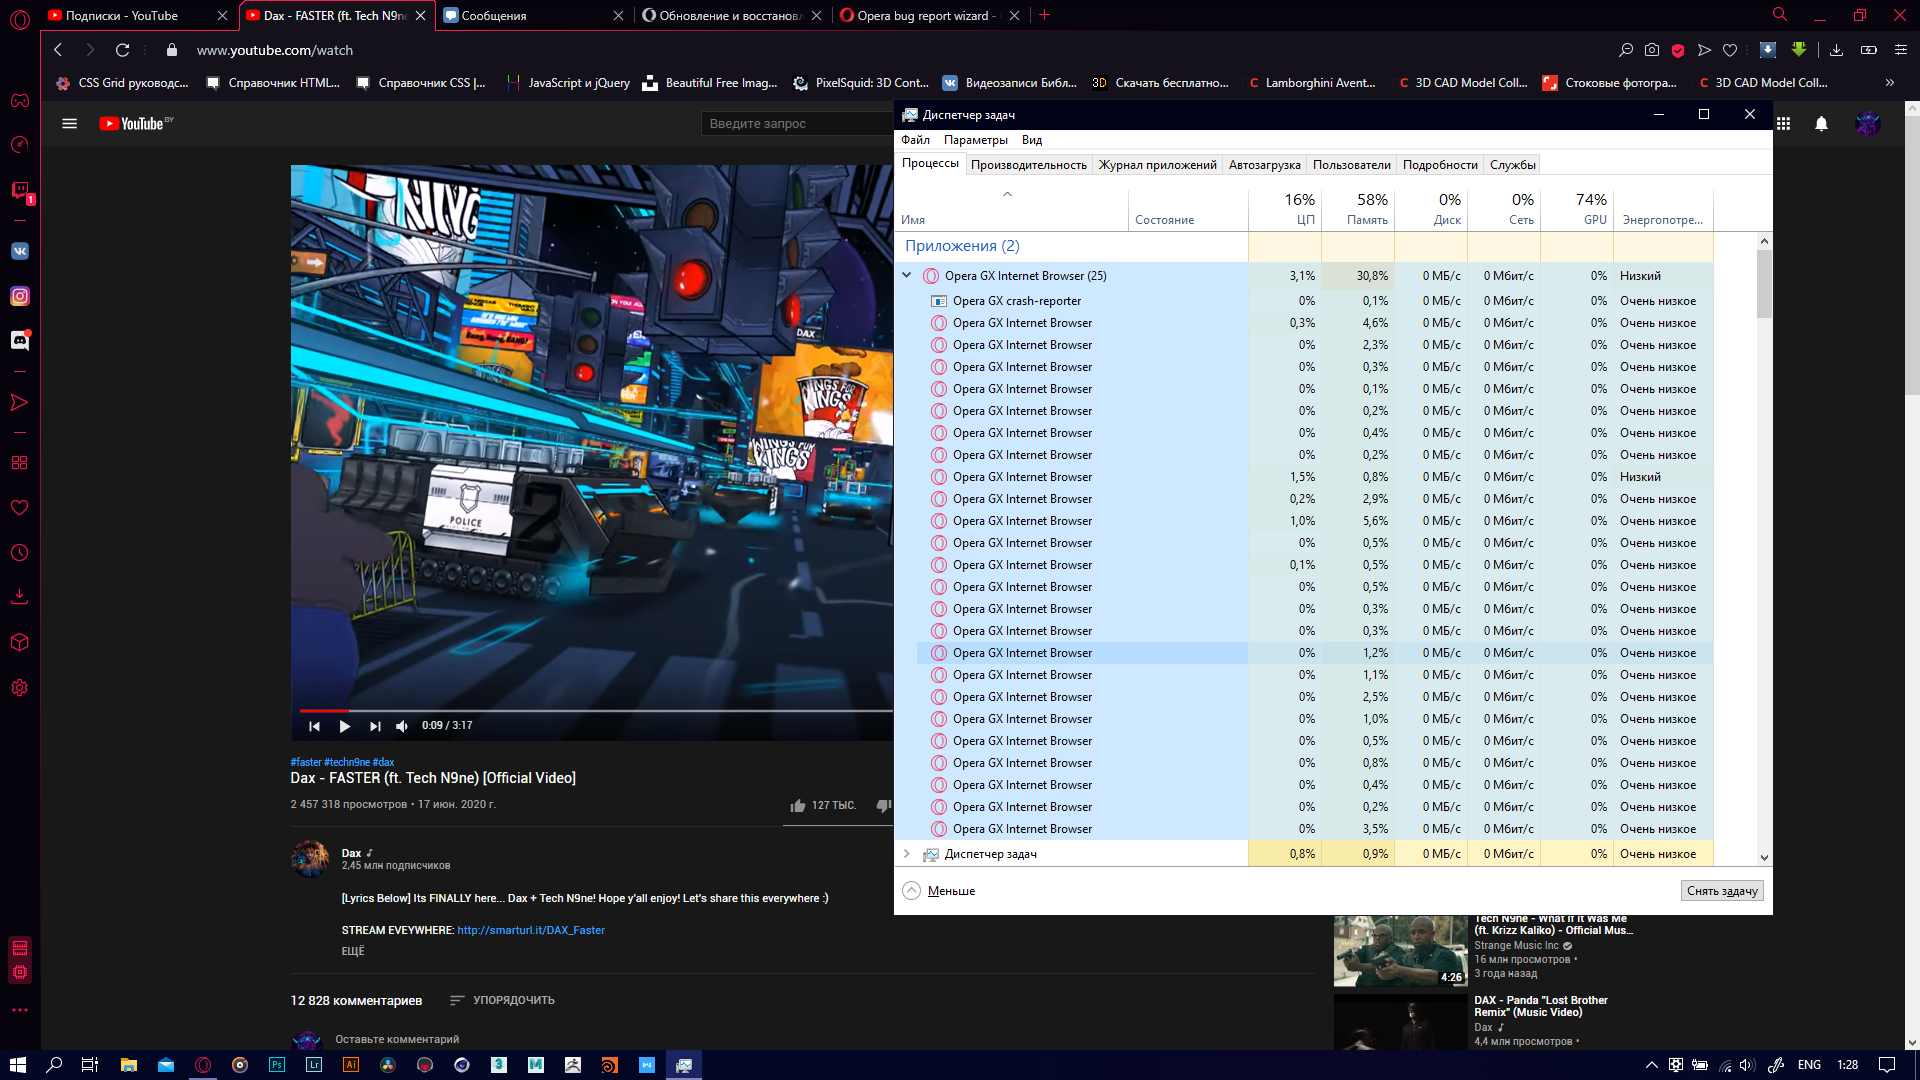1920x1080 pixels.
Task: Click #faster hashtag above video title
Action: [305, 762]
